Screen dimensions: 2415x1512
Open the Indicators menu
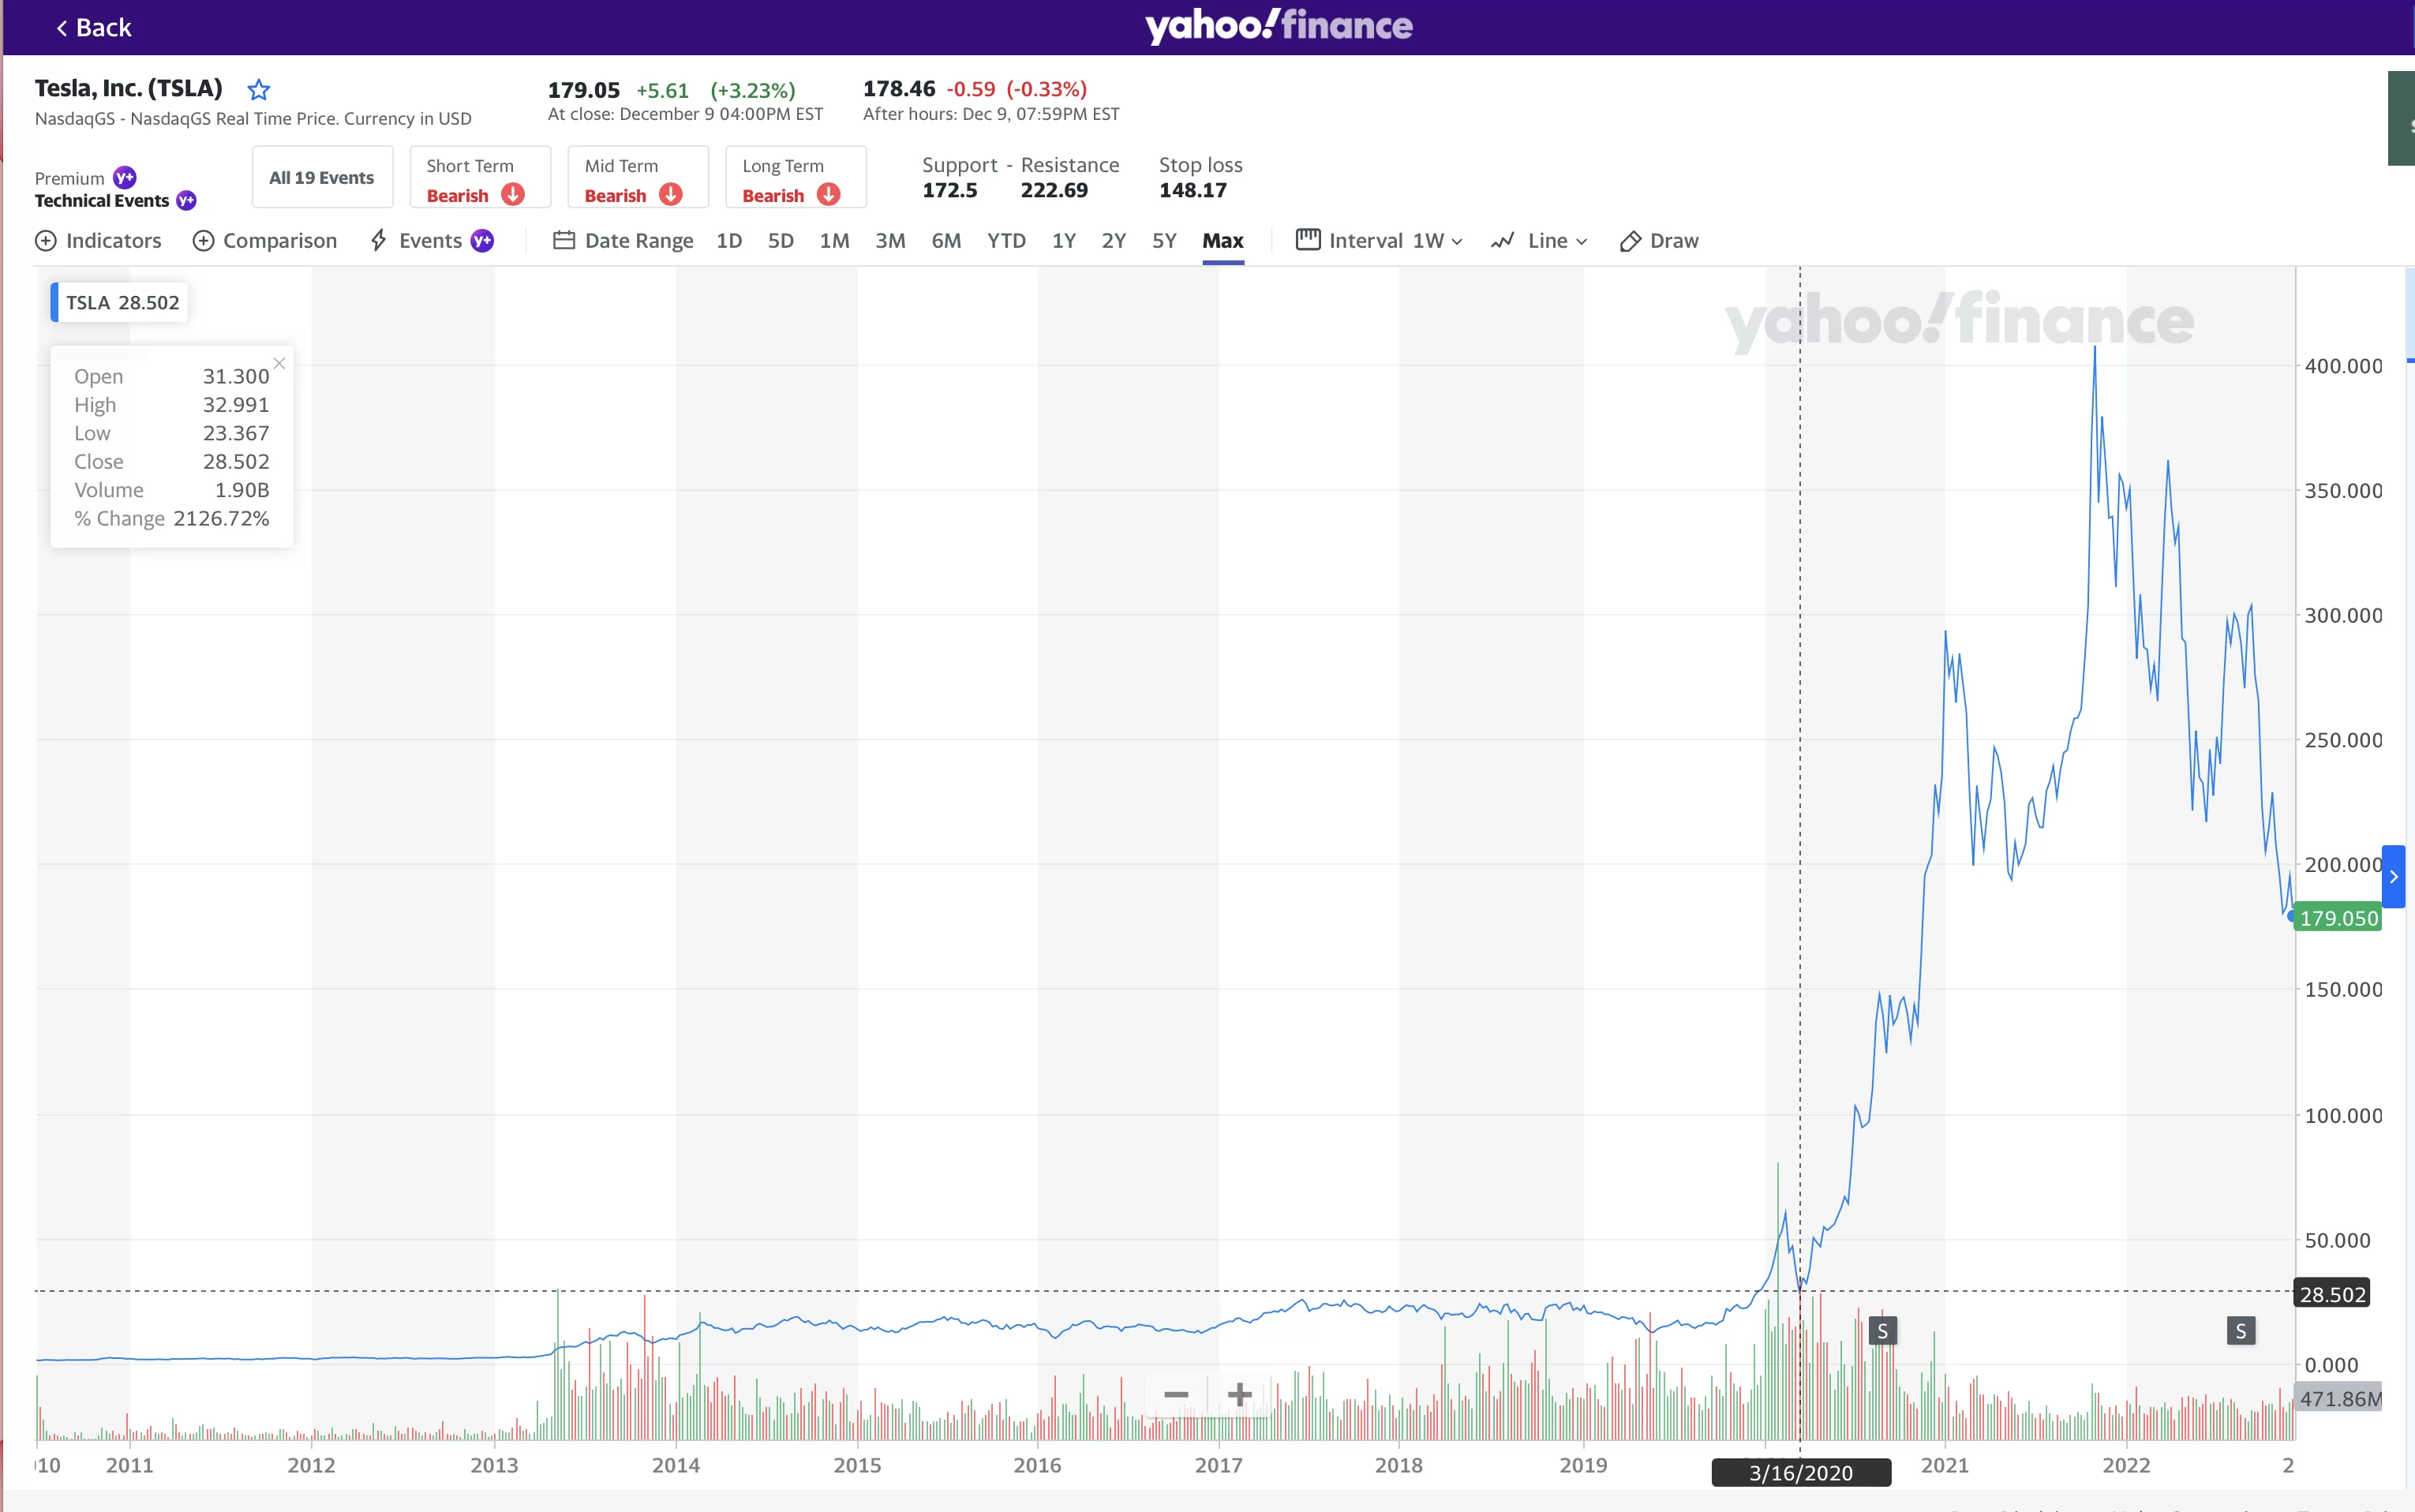pyautogui.click(x=98, y=241)
